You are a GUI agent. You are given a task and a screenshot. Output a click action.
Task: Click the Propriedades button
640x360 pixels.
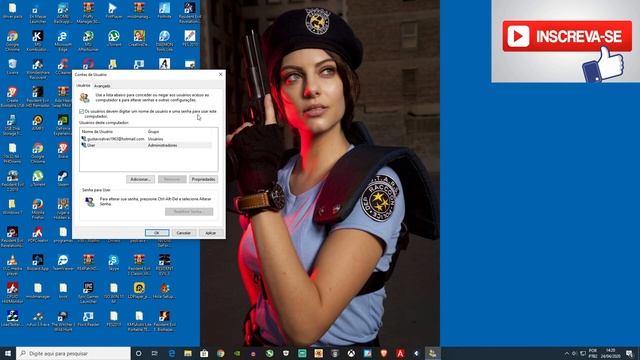point(203,179)
